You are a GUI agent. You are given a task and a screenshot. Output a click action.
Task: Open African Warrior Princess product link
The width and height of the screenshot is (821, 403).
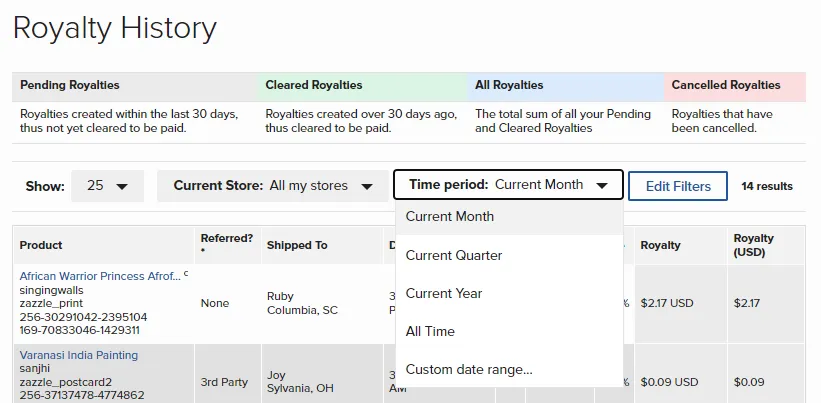point(100,276)
